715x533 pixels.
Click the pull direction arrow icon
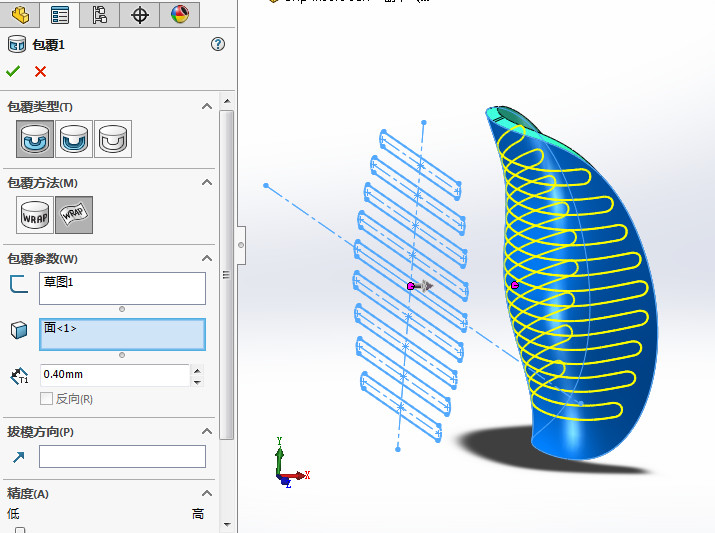coord(19,457)
